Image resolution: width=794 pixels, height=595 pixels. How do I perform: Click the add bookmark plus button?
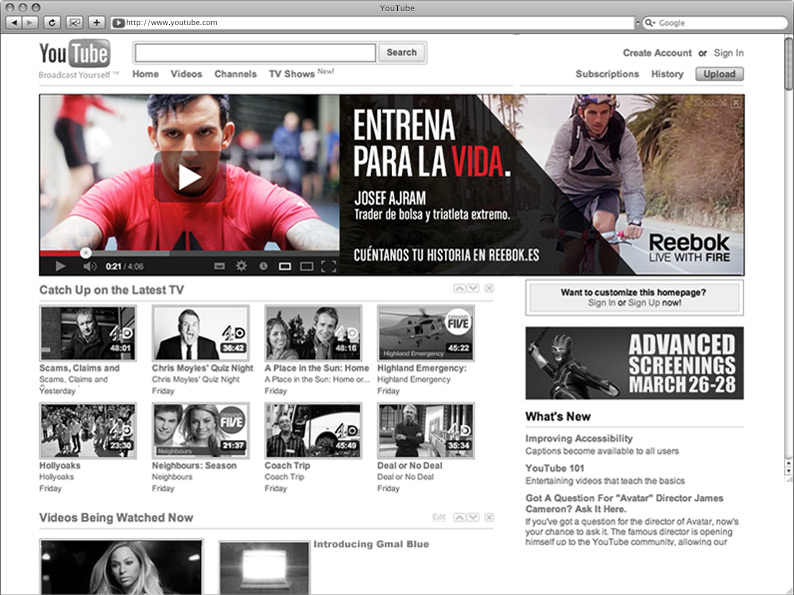96,23
